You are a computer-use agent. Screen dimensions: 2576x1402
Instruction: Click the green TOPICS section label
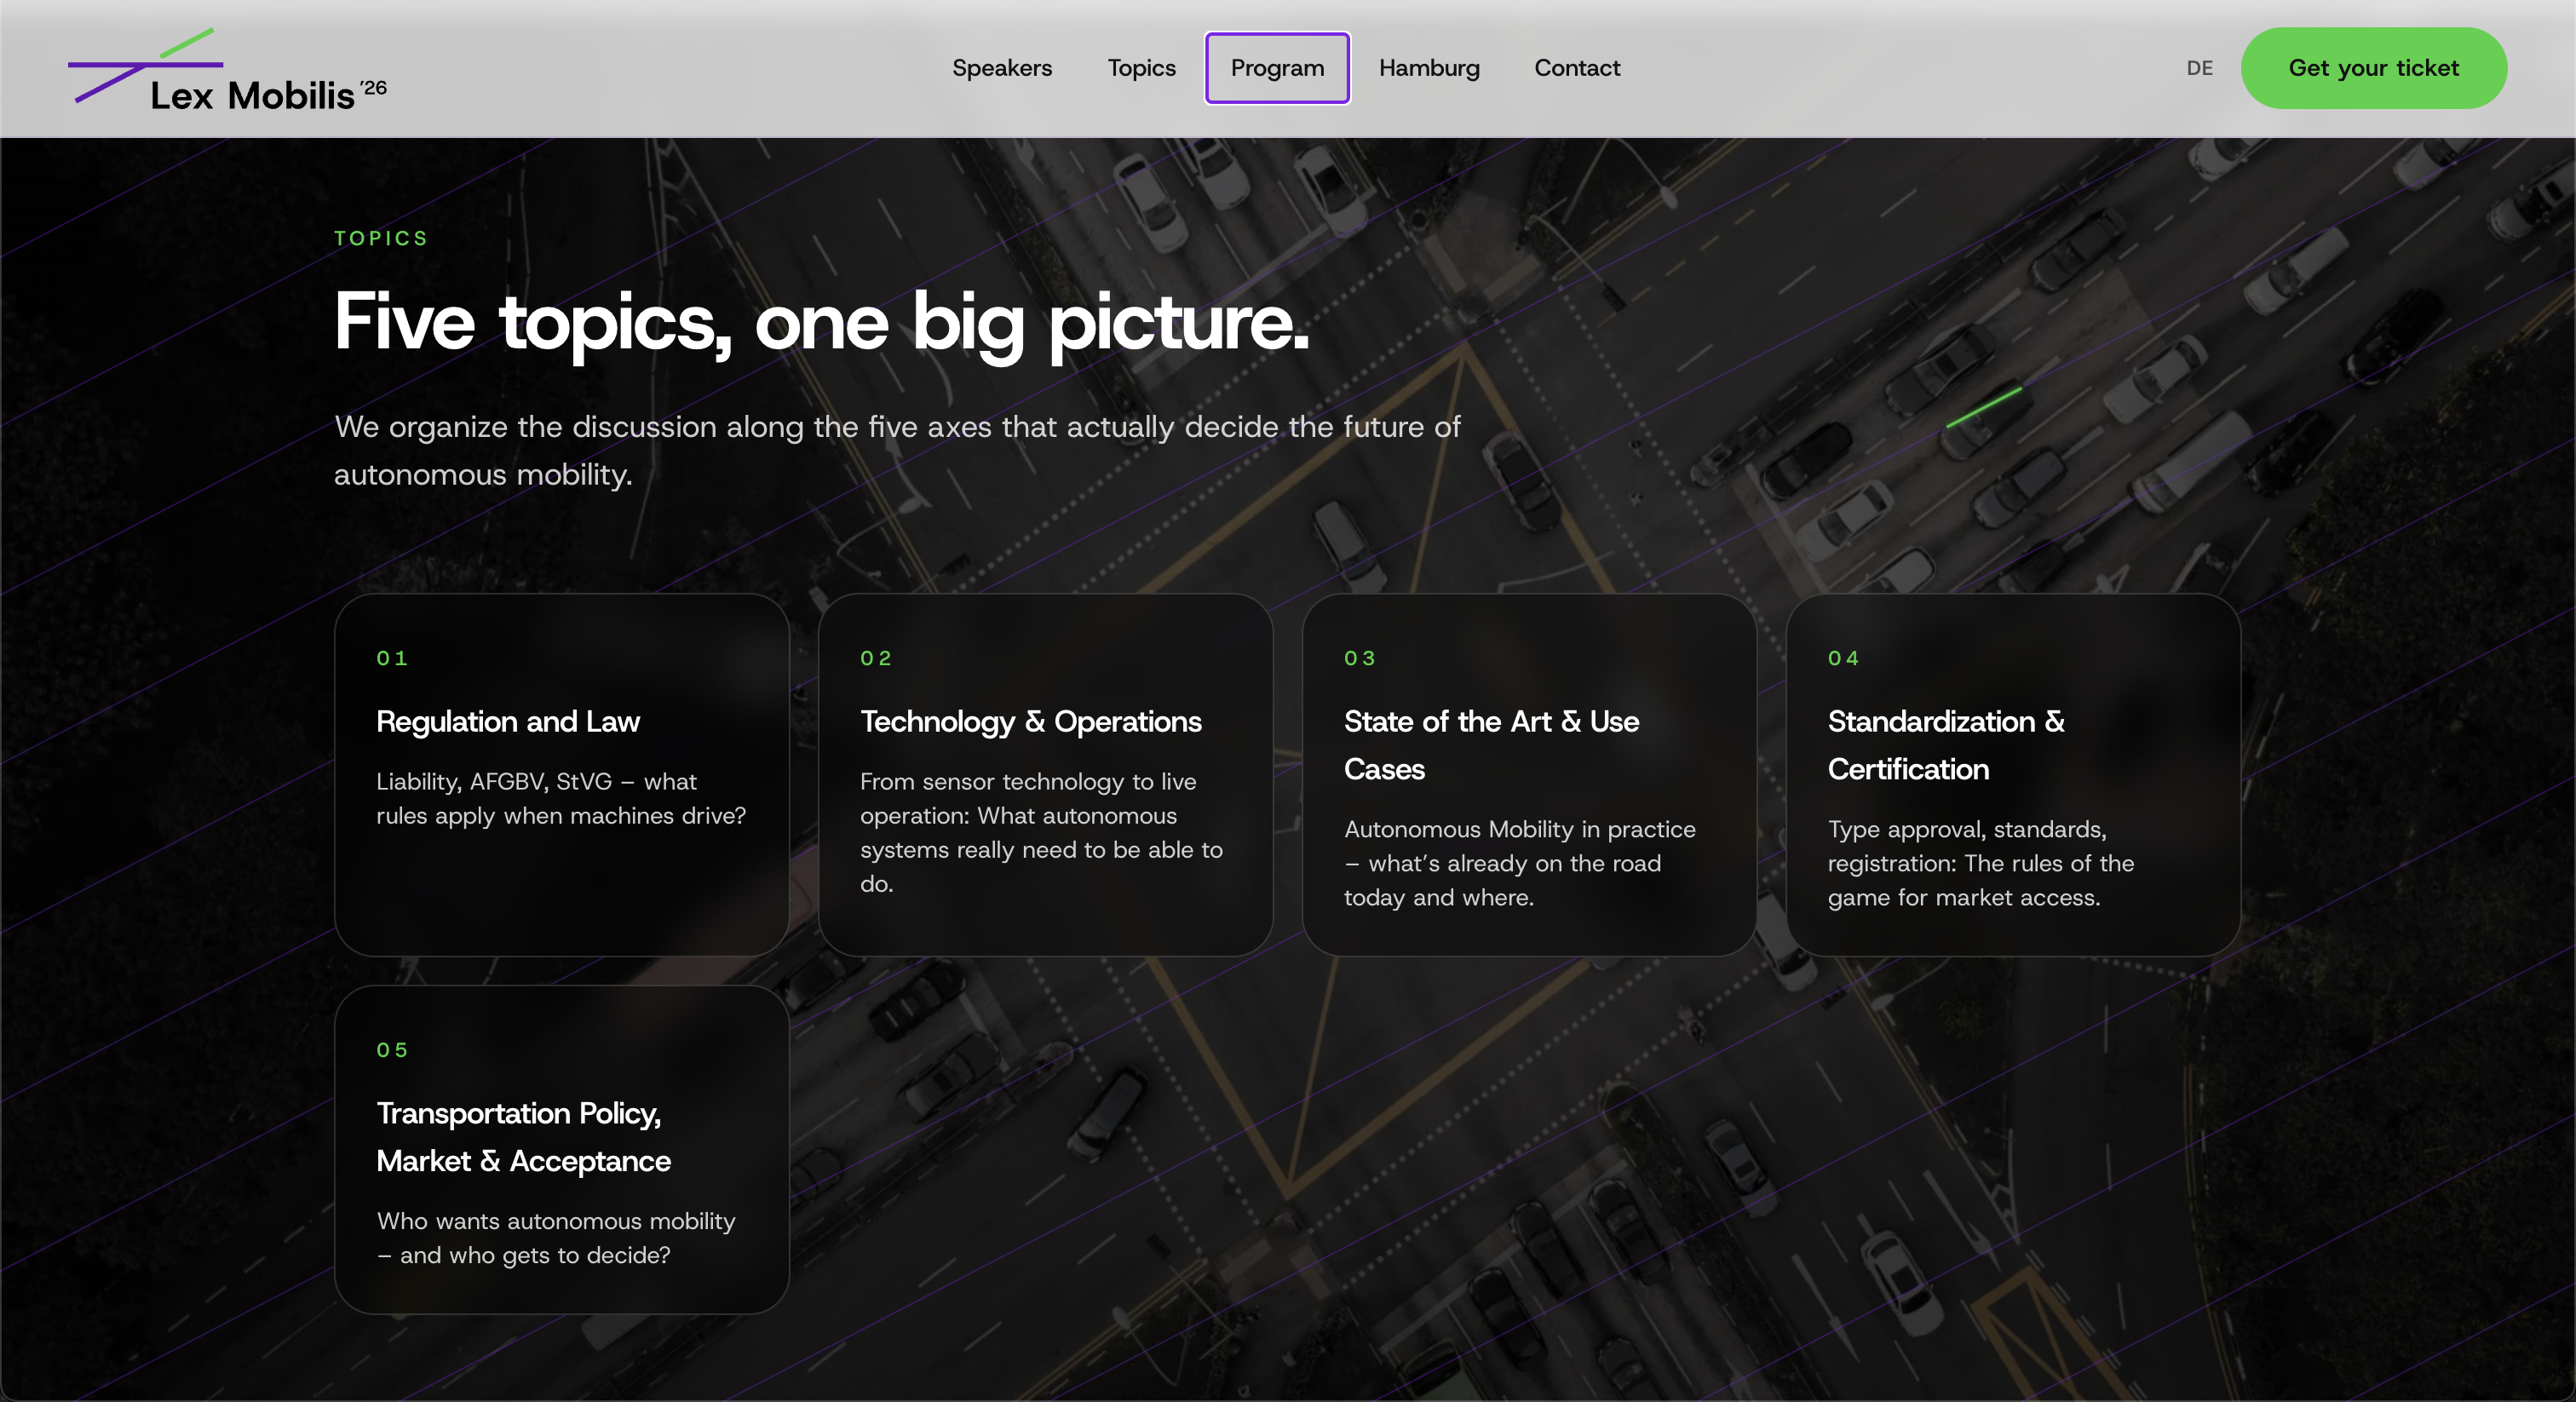pos(381,238)
